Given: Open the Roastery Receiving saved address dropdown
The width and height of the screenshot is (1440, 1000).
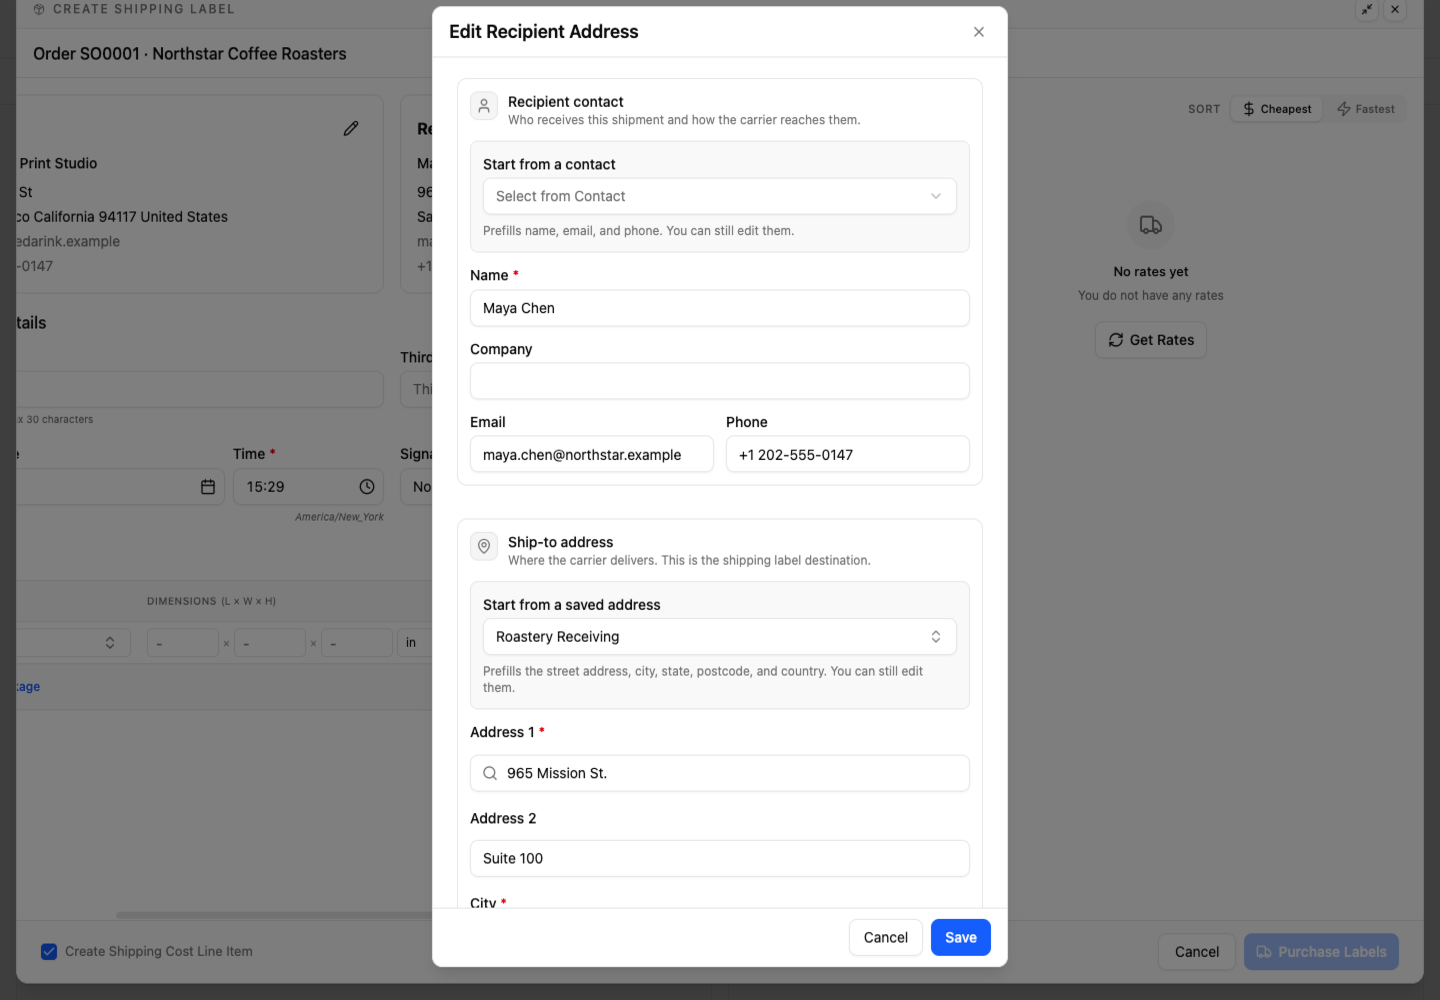Looking at the screenshot, I should 720,637.
